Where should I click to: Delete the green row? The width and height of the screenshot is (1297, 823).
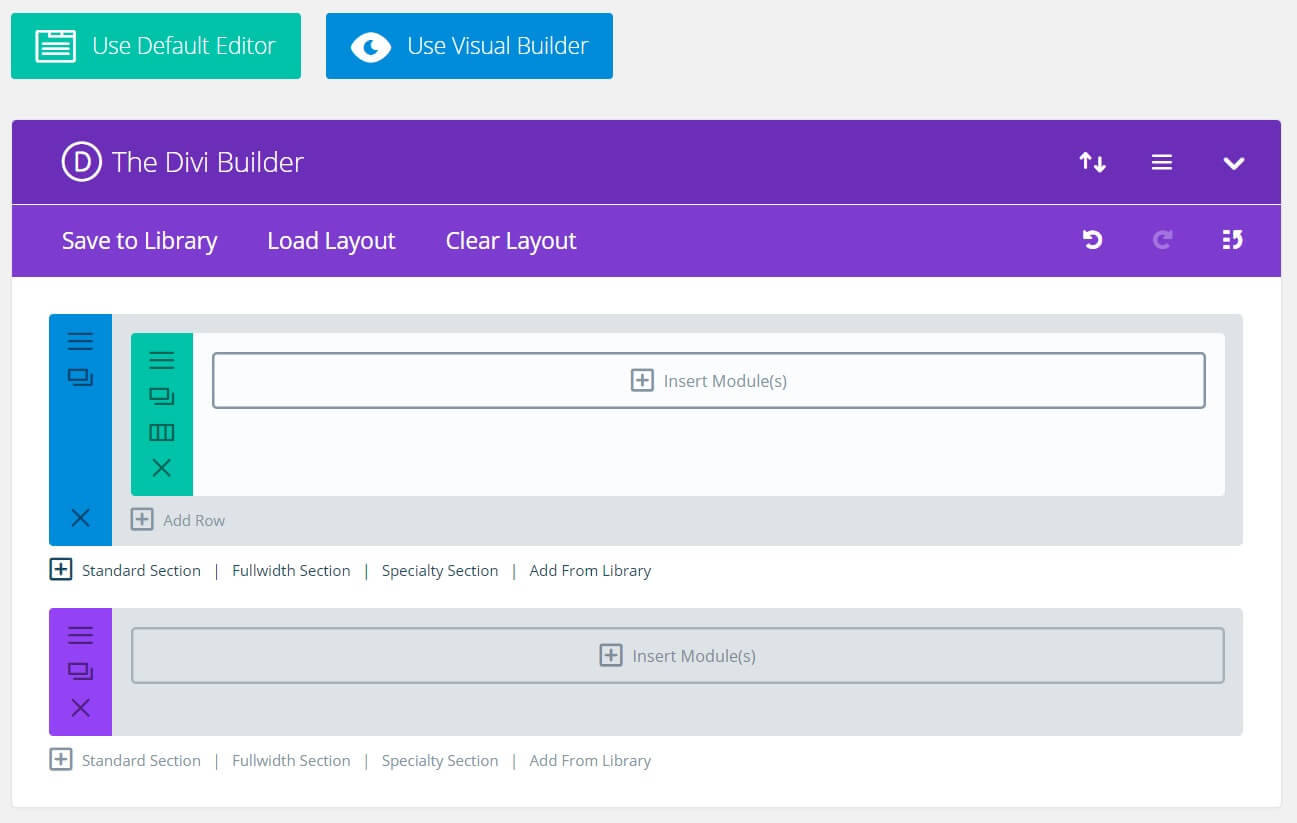[161, 468]
